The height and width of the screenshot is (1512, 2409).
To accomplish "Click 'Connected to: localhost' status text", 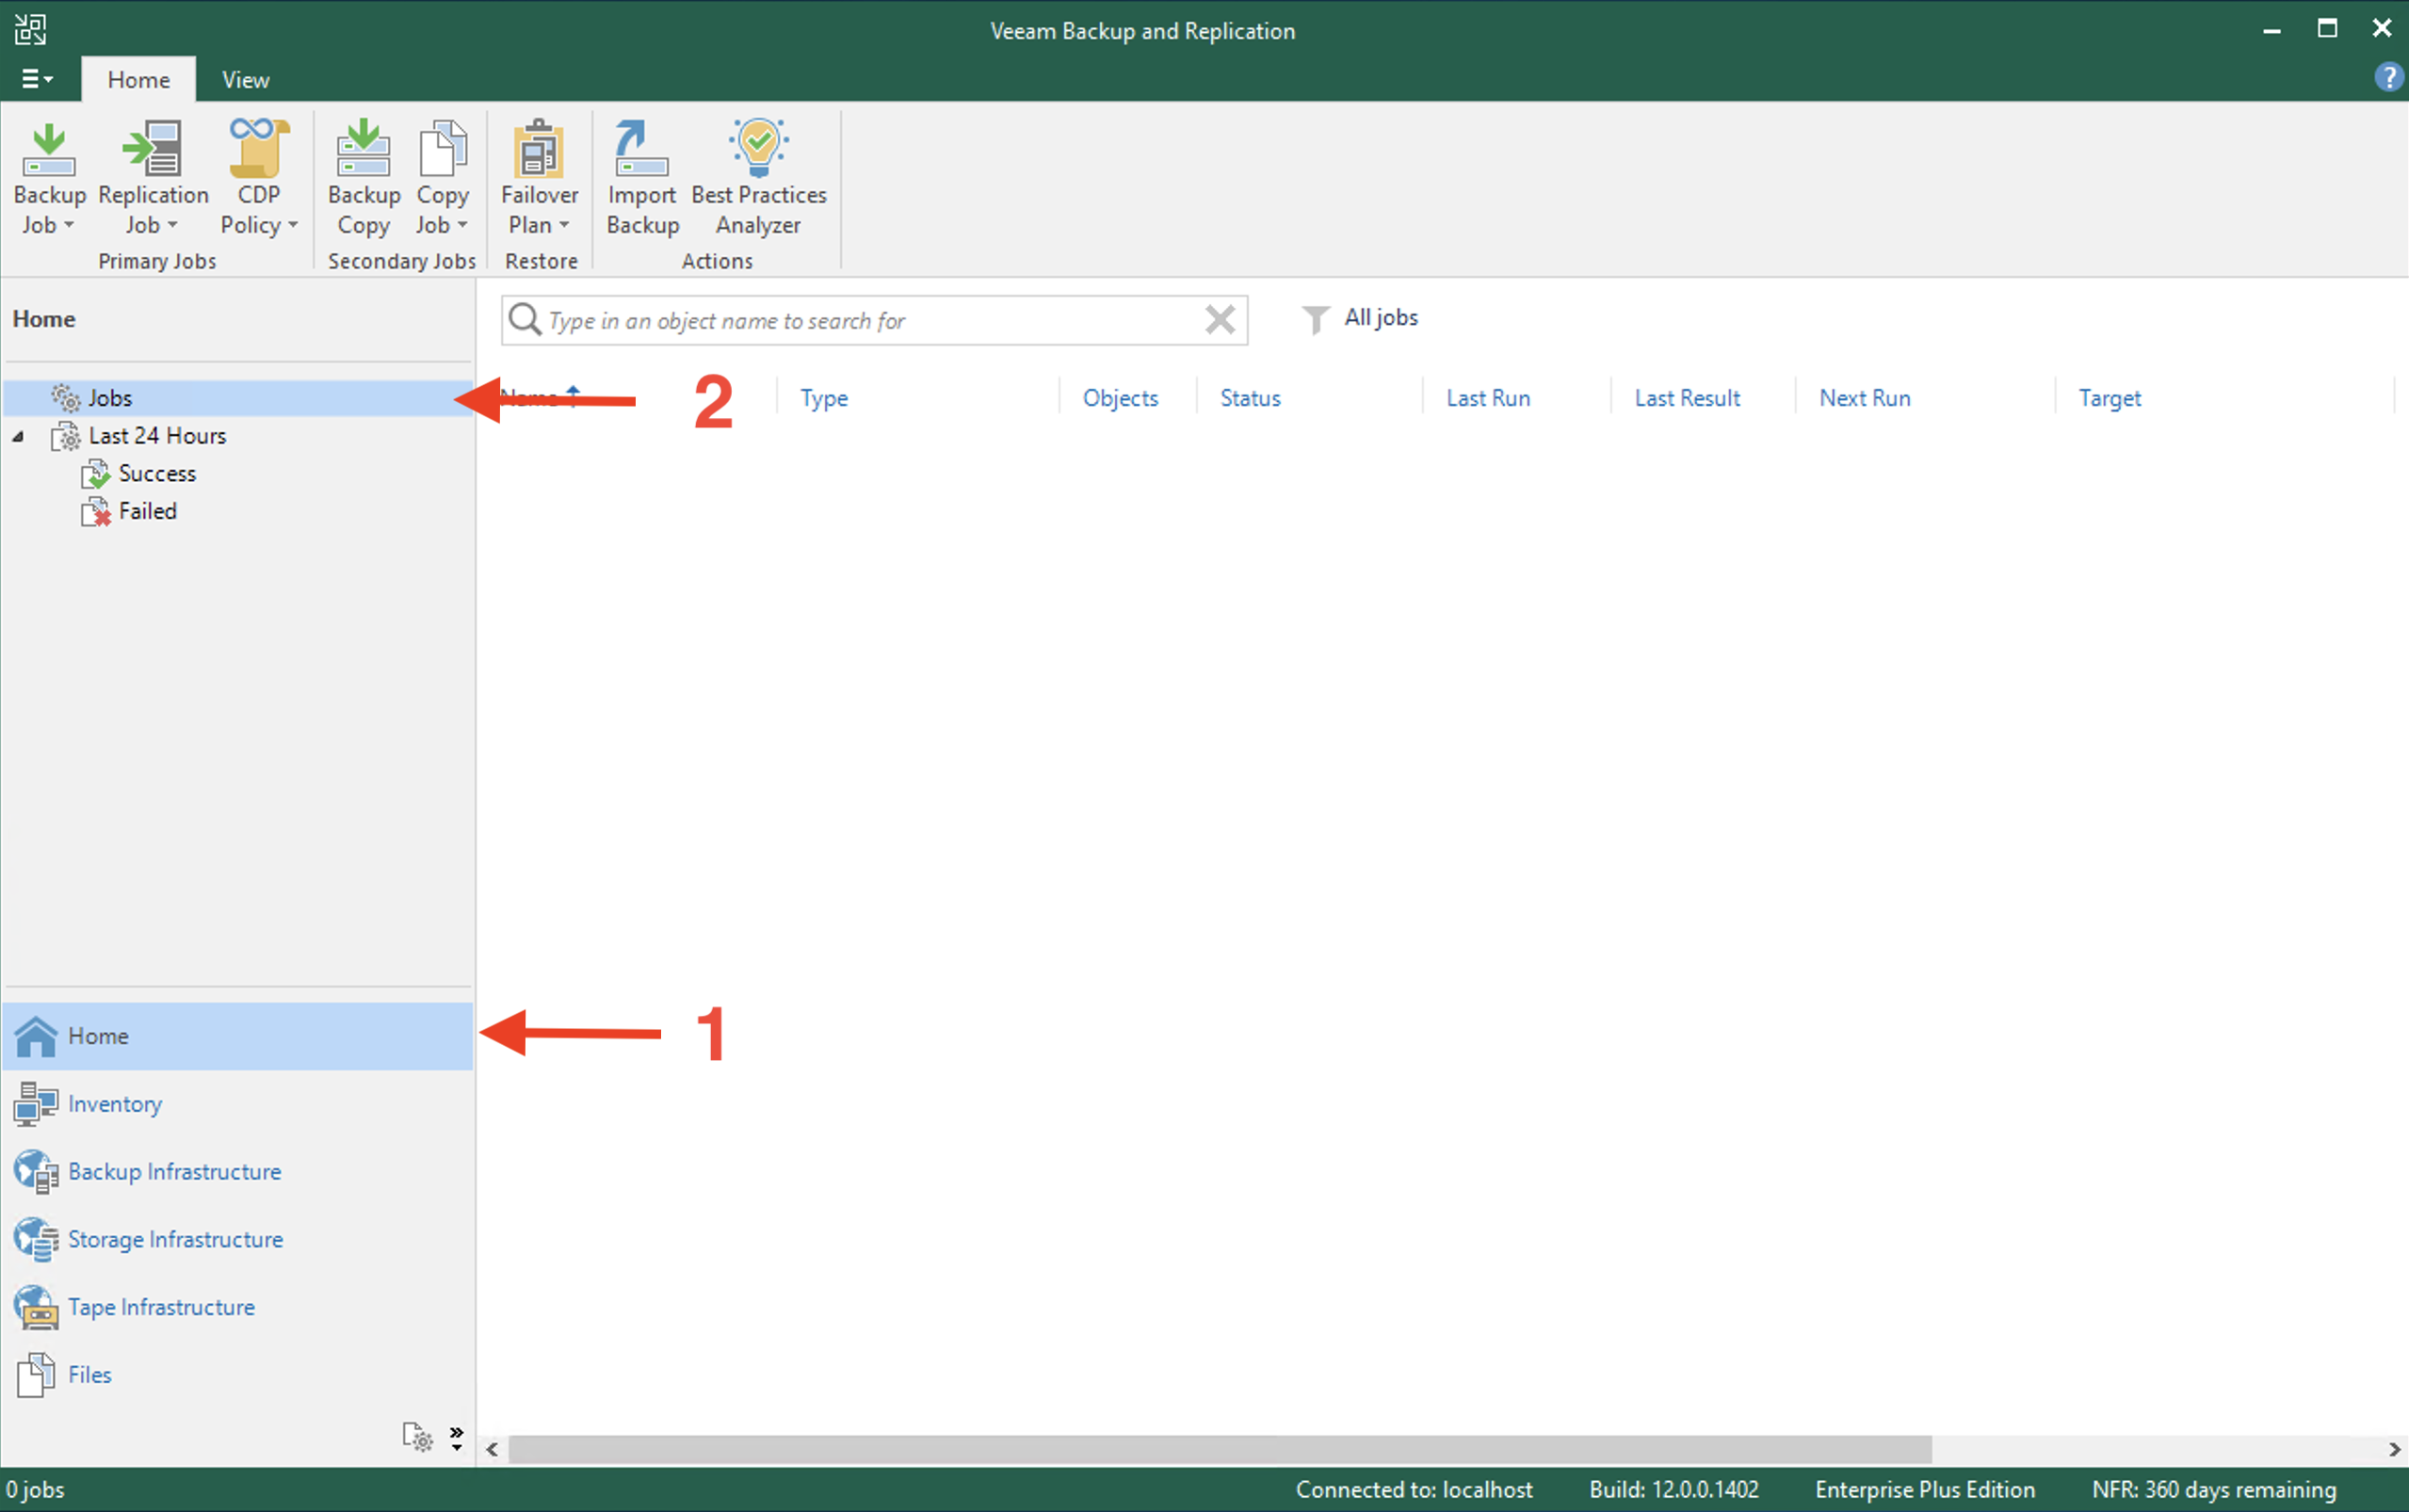I will (x=1414, y=1490).
